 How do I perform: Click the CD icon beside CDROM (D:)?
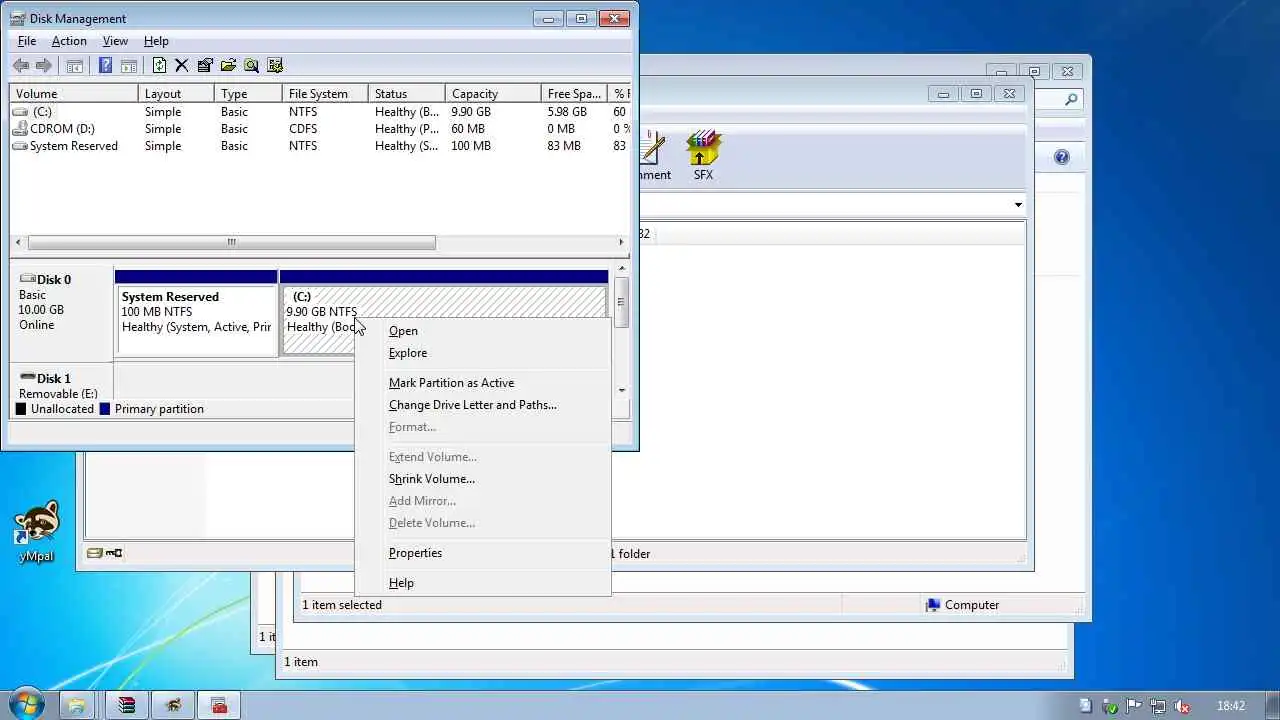pos(20,129)
